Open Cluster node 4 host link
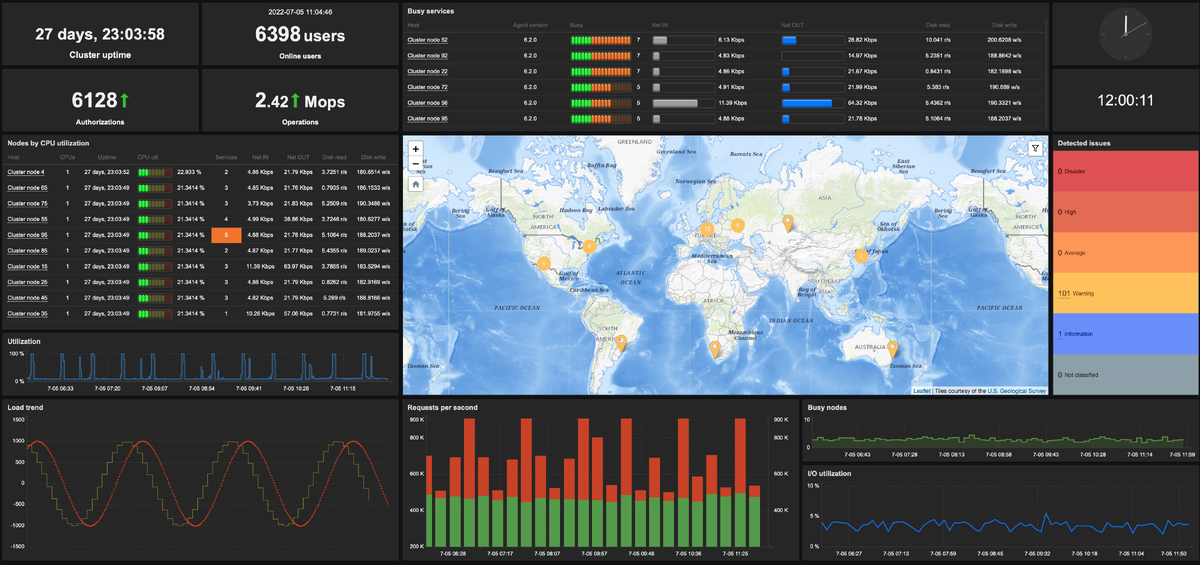Viewport: 1200px width, 565px height. pyautogui.click(x=26, y=172)
